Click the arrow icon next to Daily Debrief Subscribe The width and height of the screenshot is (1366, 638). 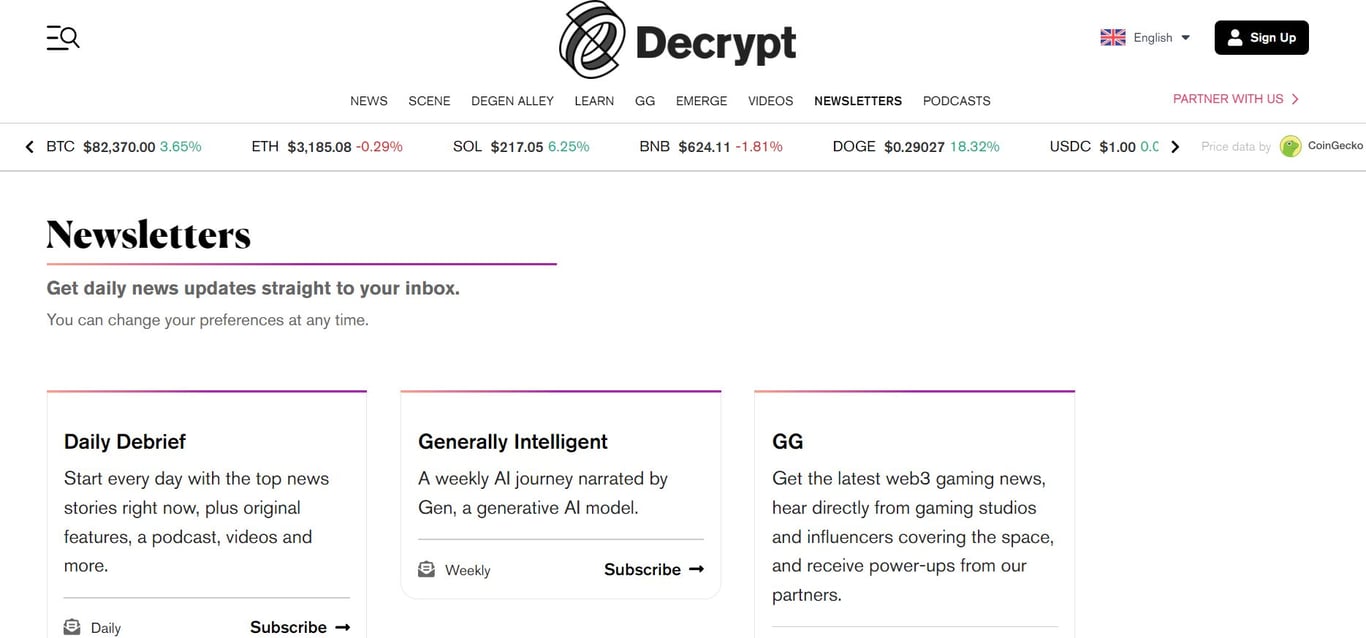pyautogui.click(x=343, y=626)
